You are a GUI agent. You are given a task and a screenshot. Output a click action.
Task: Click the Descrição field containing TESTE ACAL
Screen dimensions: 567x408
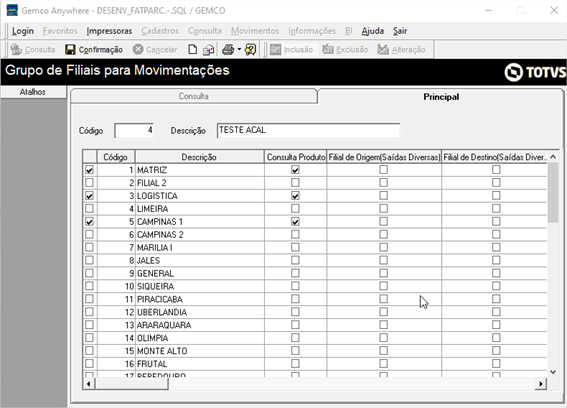click(308, 131)
